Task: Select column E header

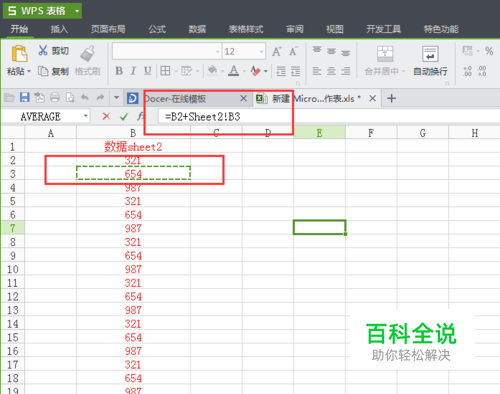Action: pyautogui.click(x=319, y=133)
